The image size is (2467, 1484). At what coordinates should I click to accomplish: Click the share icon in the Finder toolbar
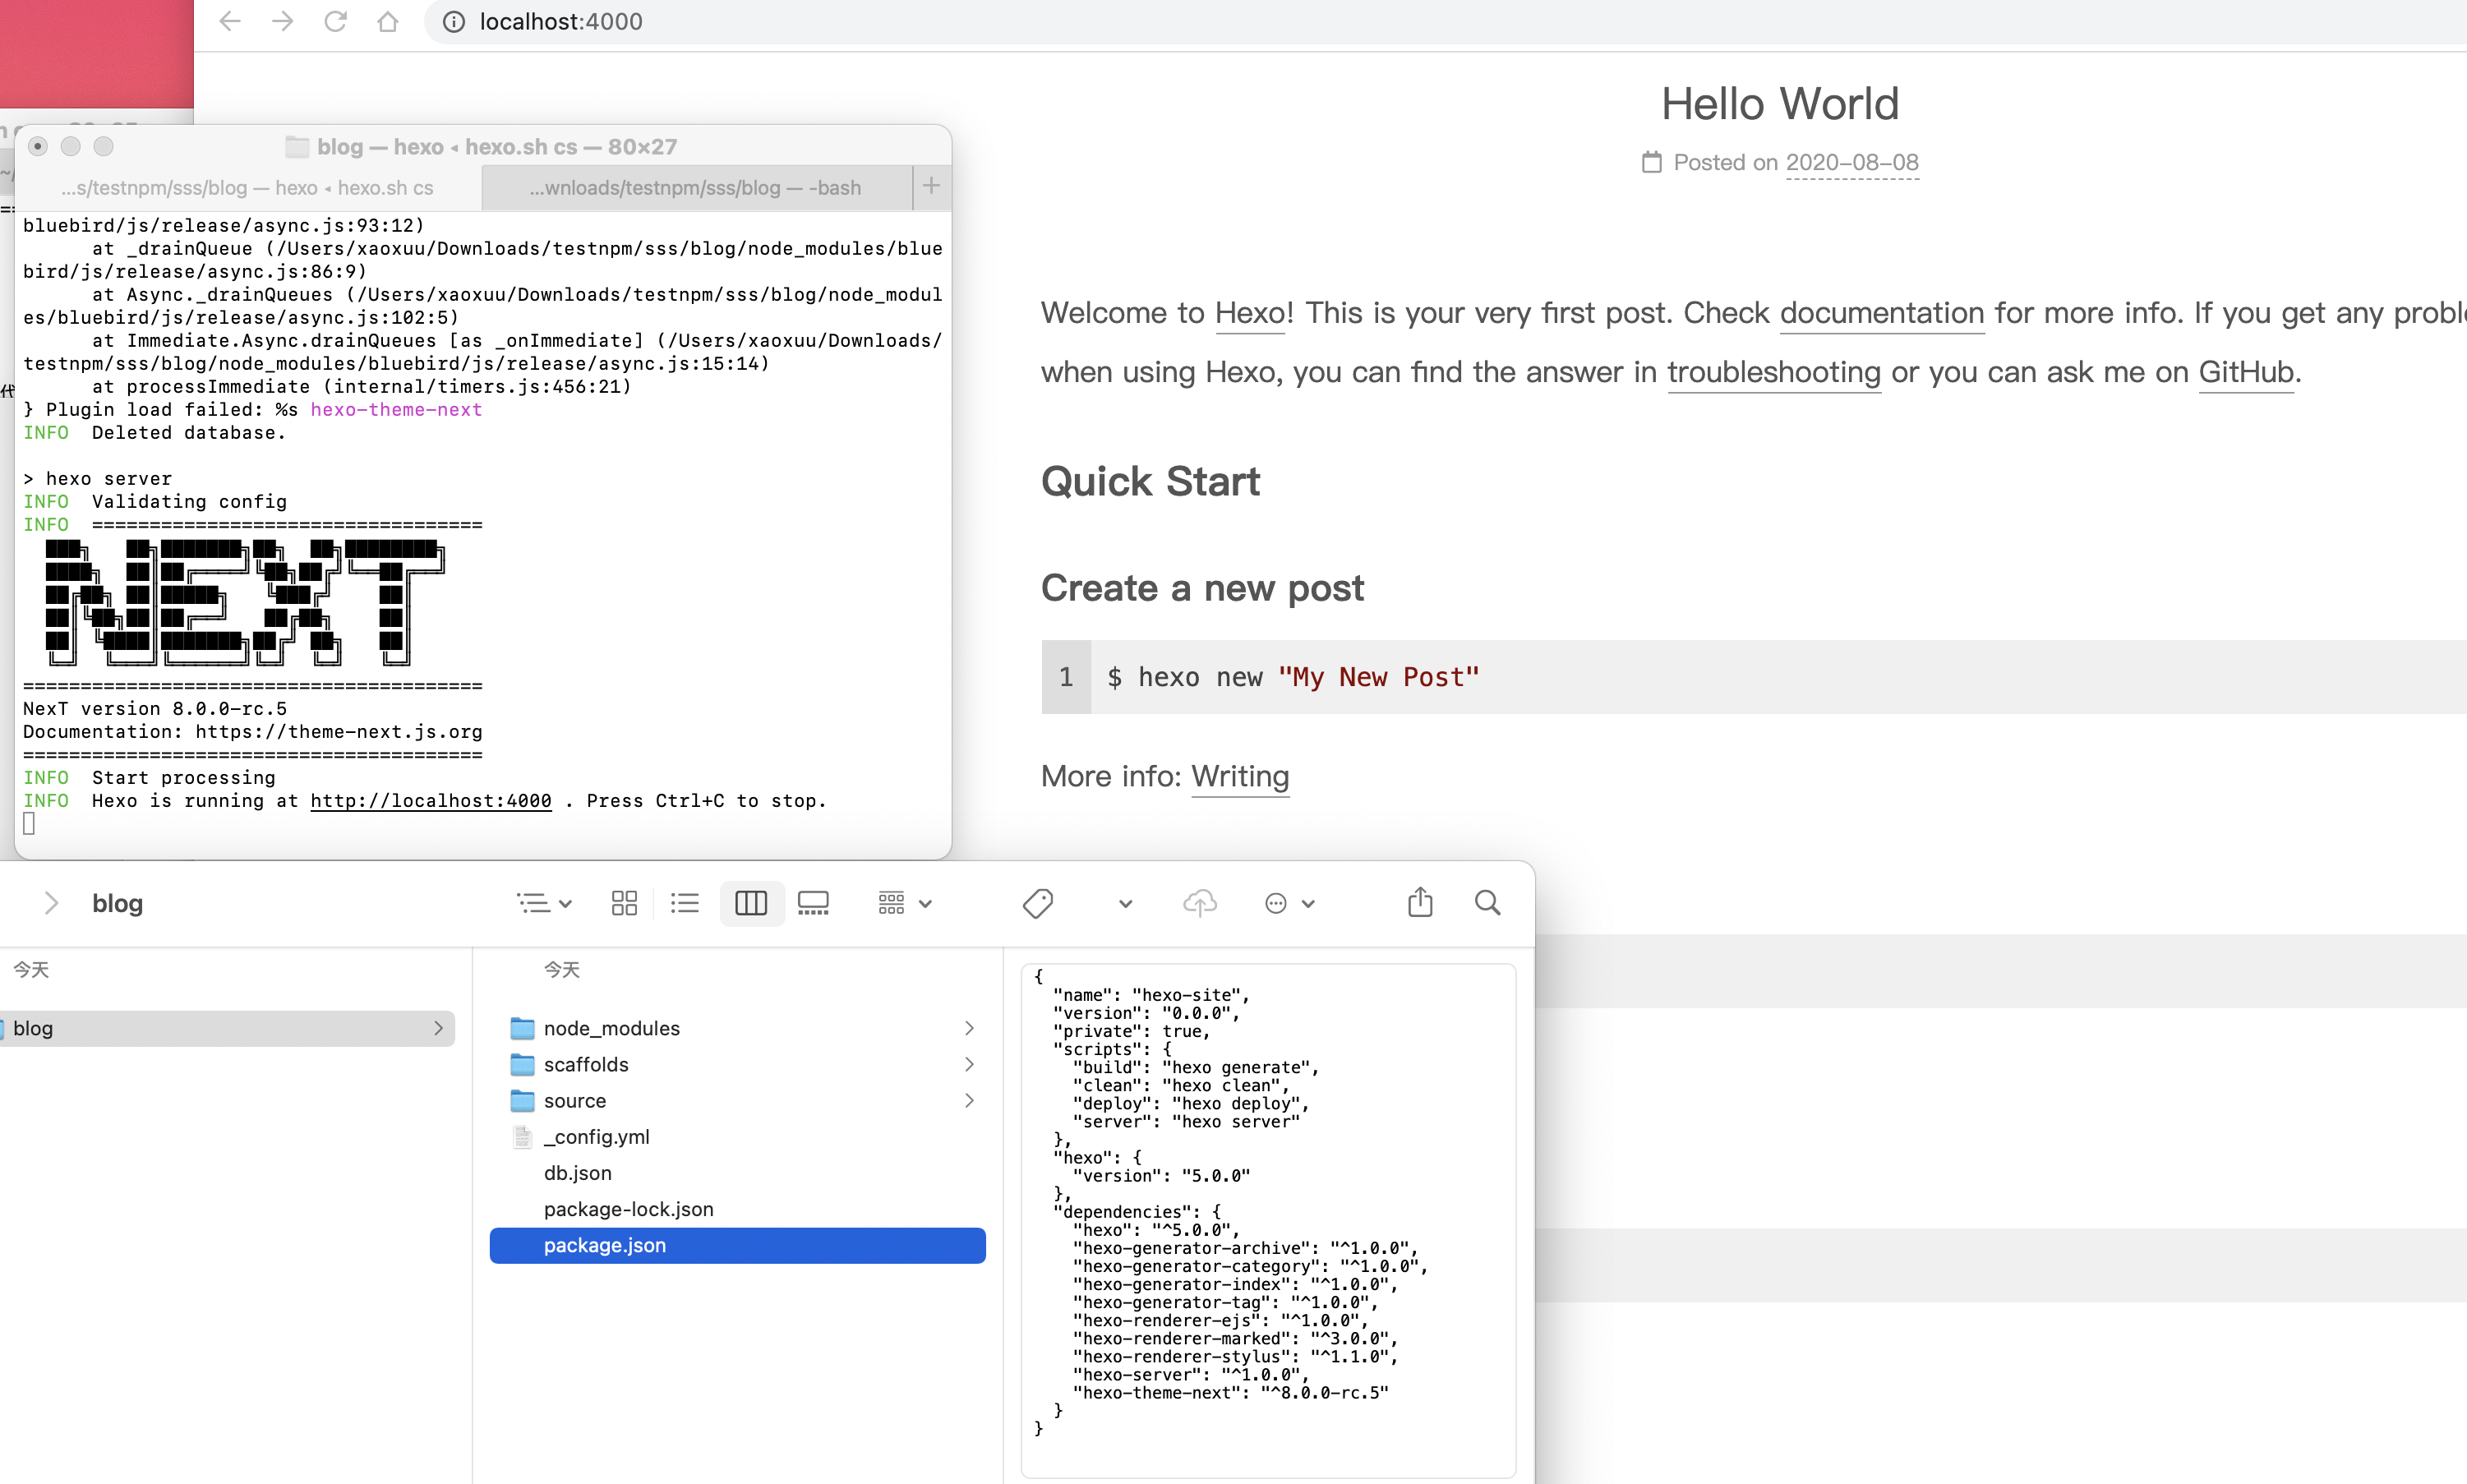(x=1420, y=903)
